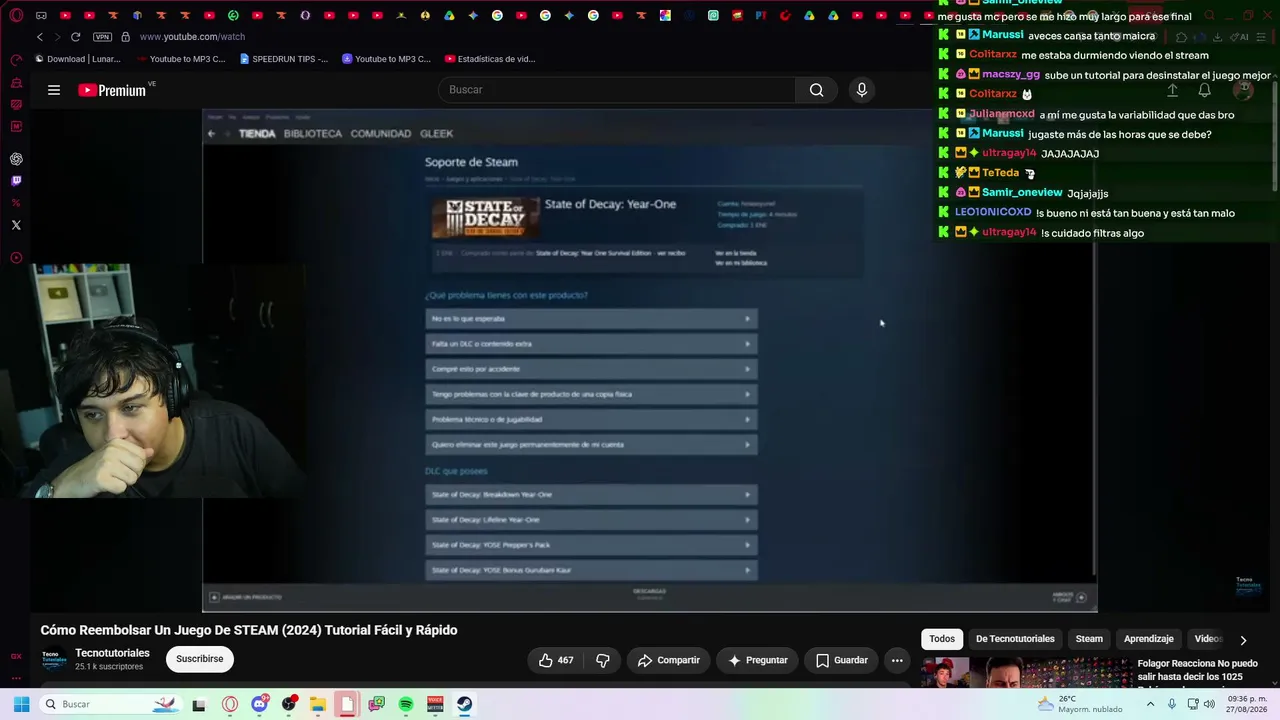Open the 'Folagor Reacciona' recommended video thumbnail
This screenshot has height=720, width=1280.
pyautogui.click(x=1025, y=674)
